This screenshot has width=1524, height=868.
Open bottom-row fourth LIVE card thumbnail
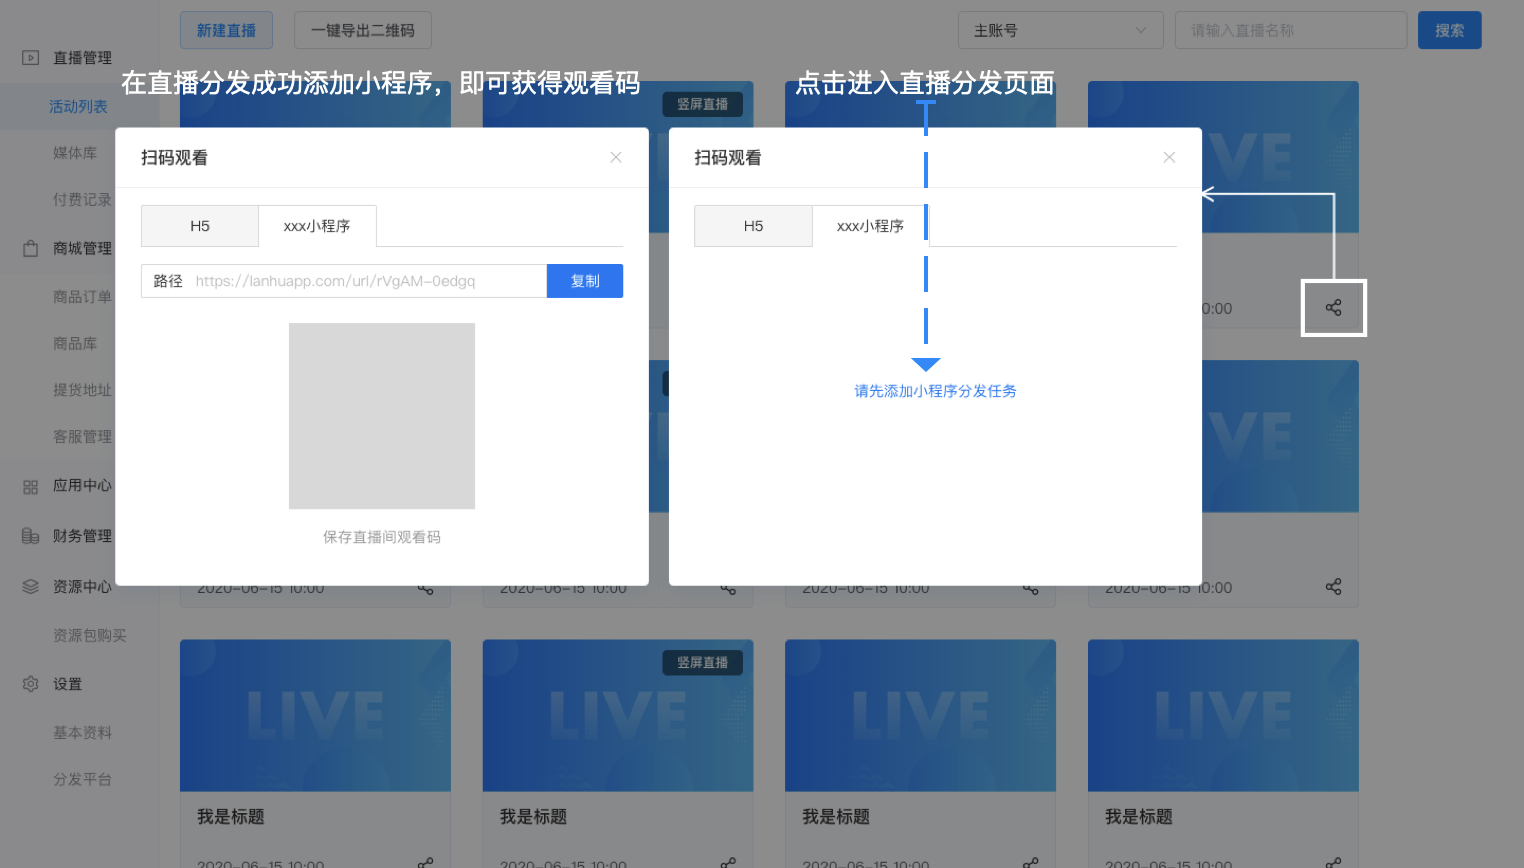click(x=1223, y=716)
